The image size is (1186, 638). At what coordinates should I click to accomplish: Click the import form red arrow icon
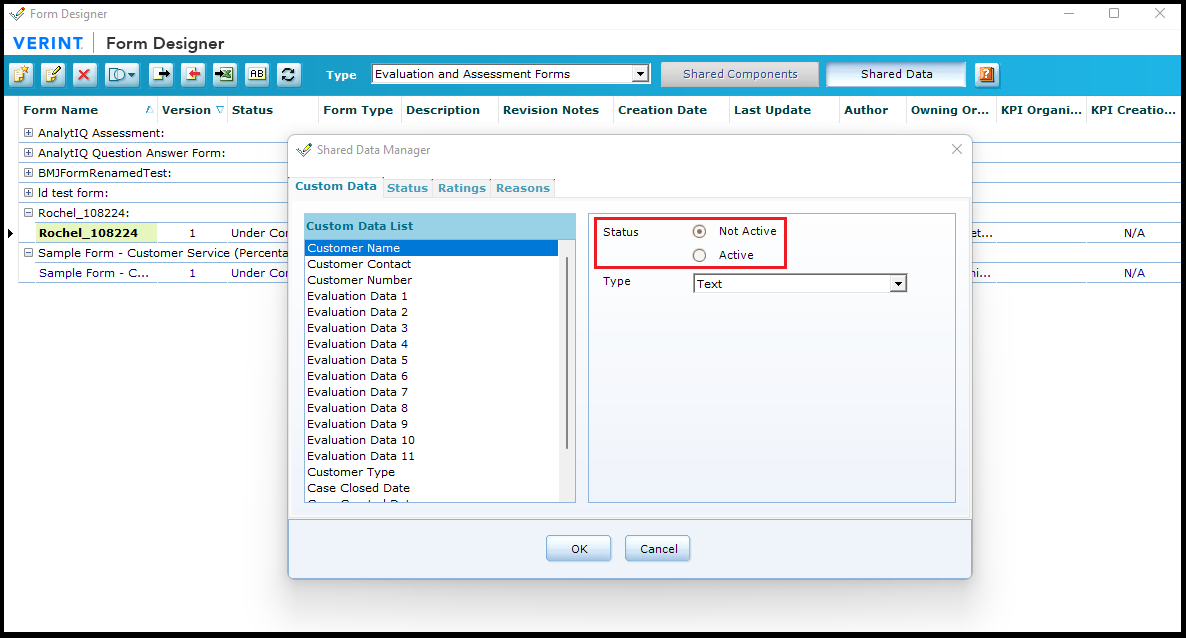[x=193, y=74]
